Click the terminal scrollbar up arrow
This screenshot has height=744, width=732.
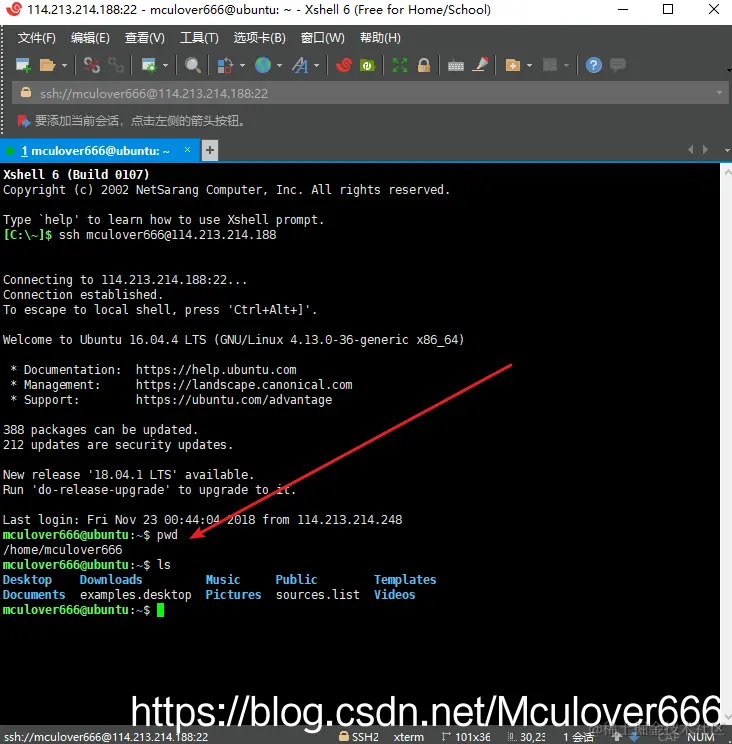pos(727,172)
